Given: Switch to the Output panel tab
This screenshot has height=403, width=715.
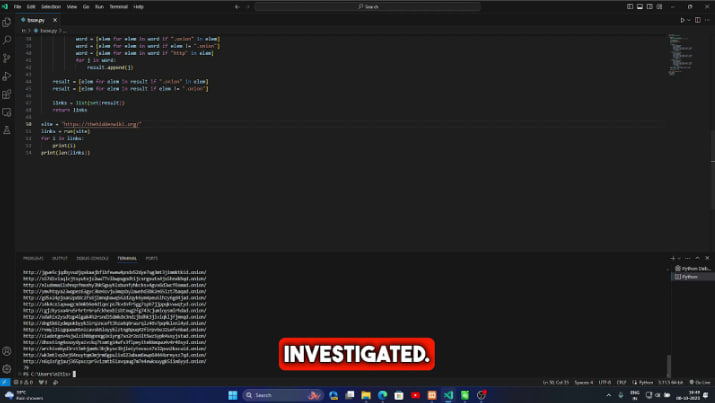Looking at the screenshot, I should (x=60, y=258).
